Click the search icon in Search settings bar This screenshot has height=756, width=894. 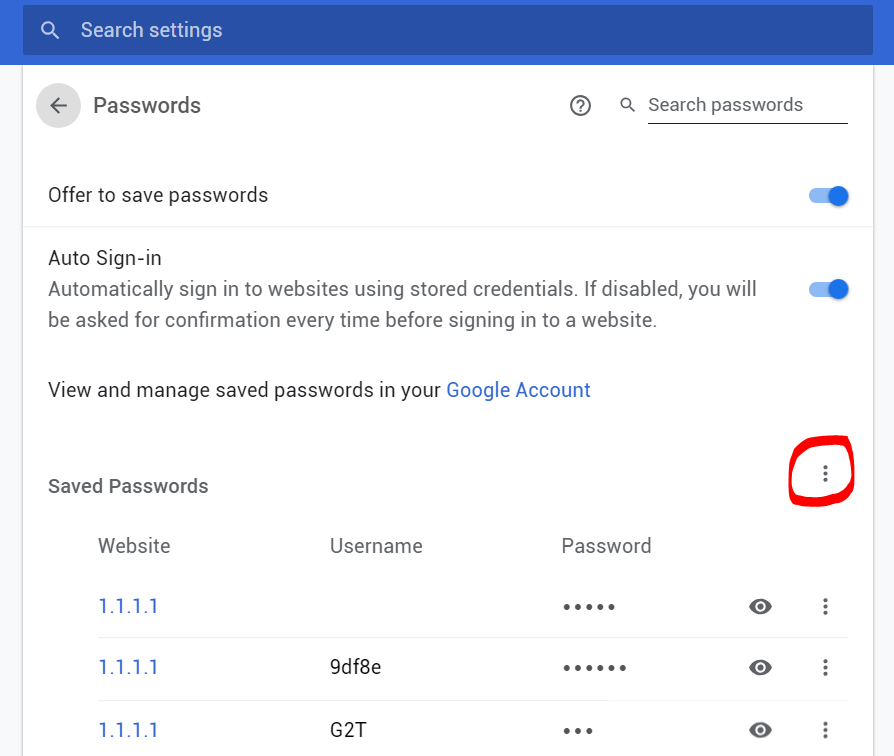[x=50, y=30]
